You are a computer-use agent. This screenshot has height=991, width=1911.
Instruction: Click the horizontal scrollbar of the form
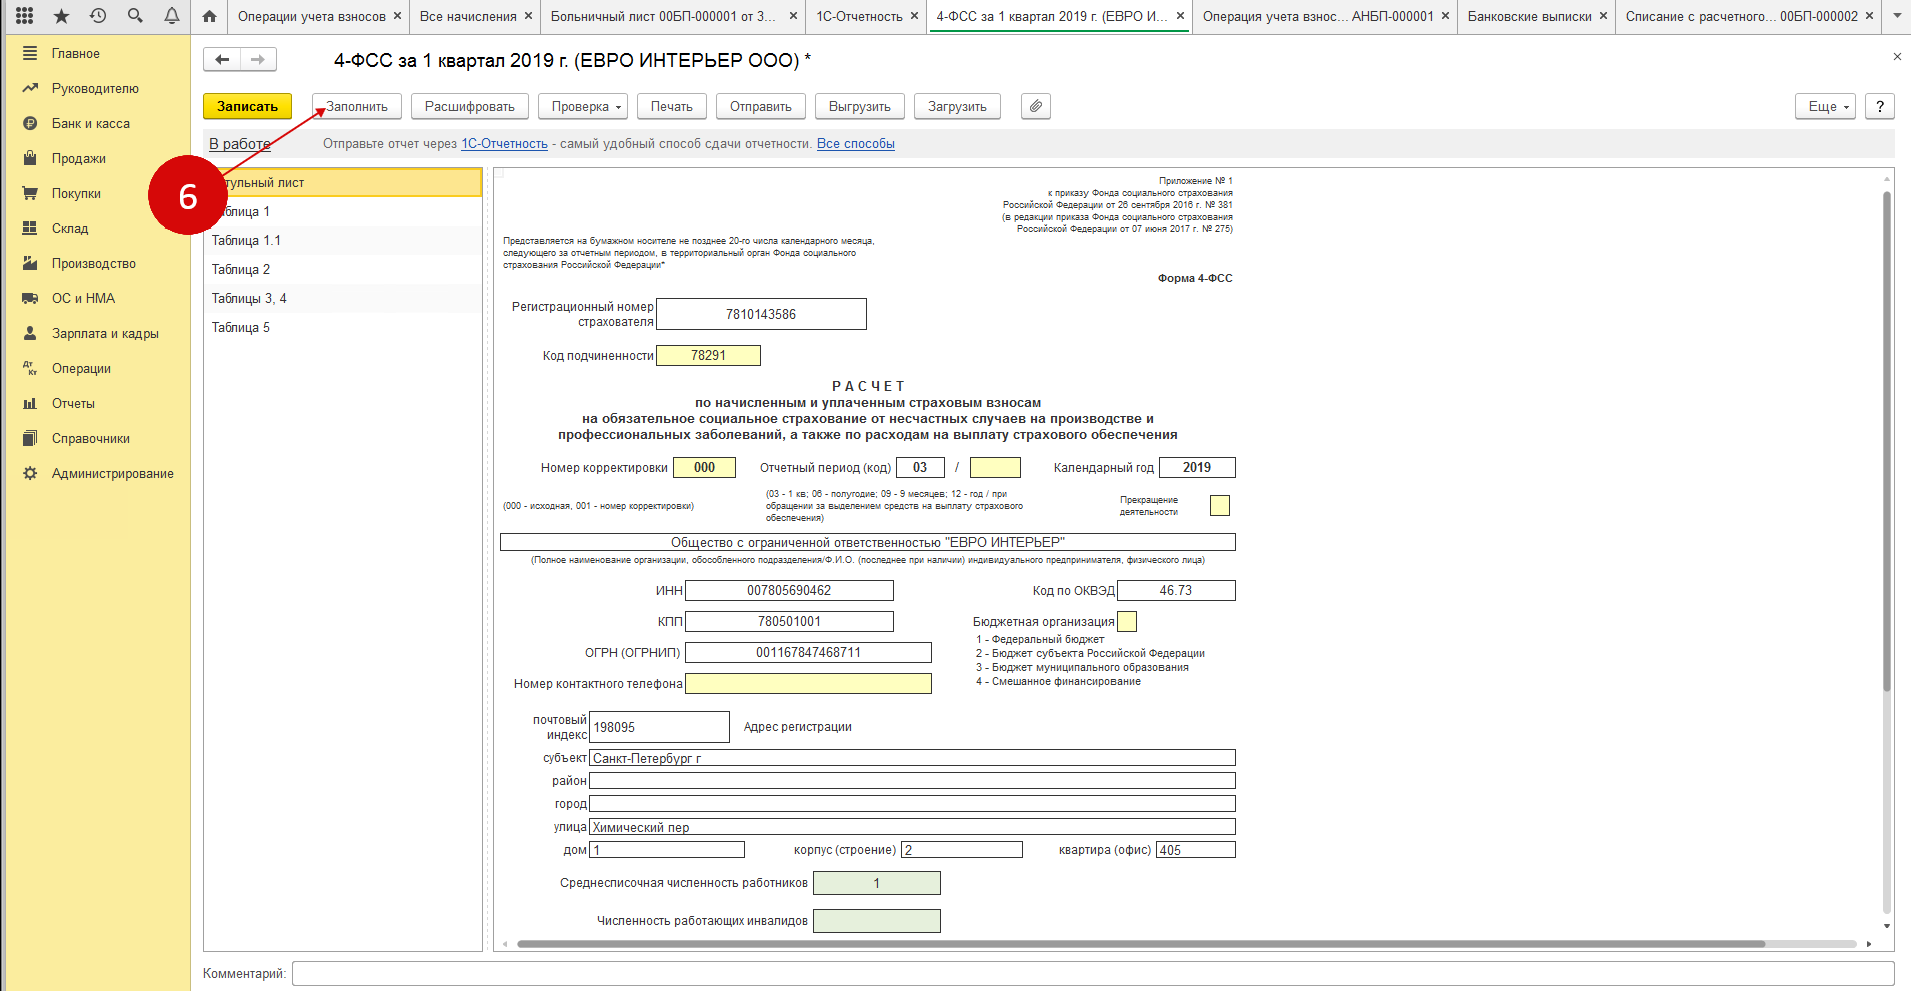point(1140,944)
